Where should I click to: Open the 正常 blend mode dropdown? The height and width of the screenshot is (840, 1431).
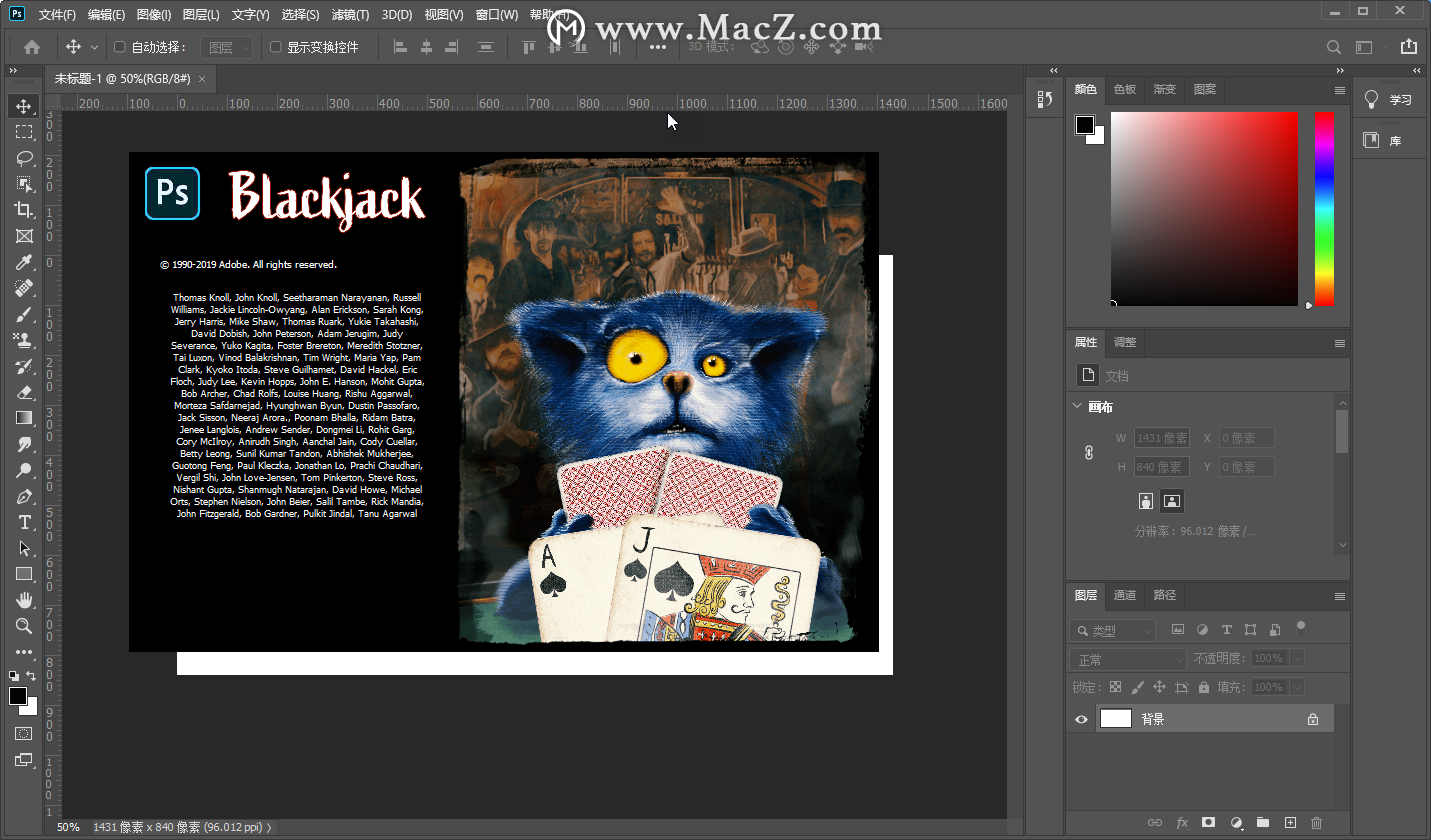point(1128,660)
